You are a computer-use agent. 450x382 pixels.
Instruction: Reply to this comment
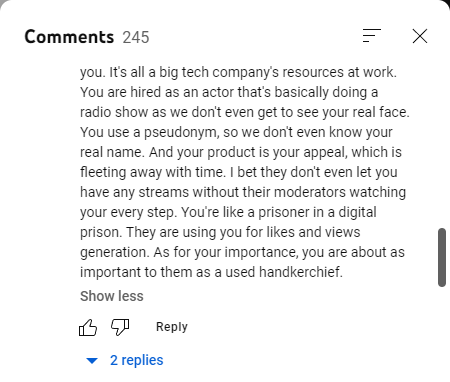(x=172, y=327)
